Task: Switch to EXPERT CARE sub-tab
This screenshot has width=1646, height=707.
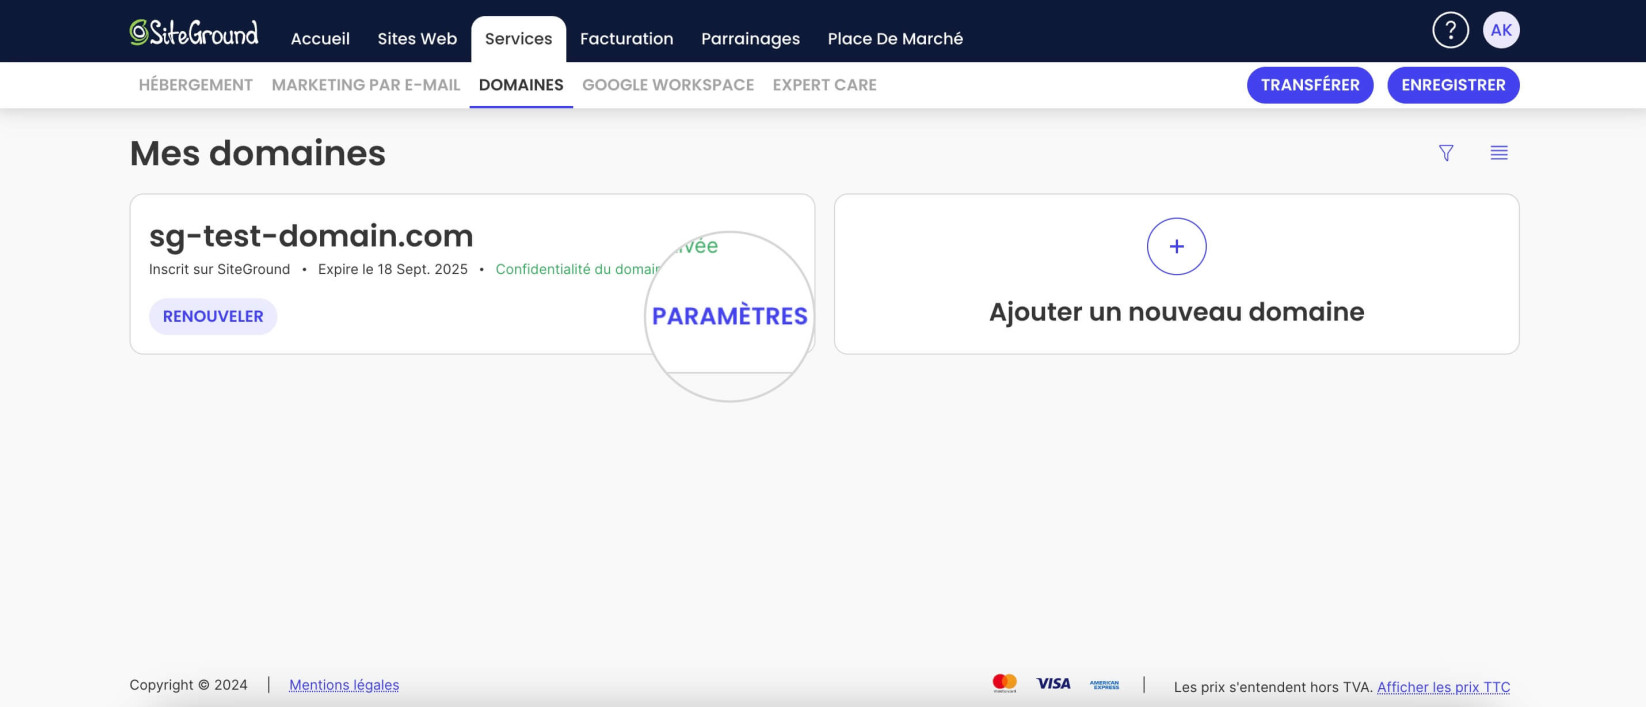Action: click(x=825, y=85)
